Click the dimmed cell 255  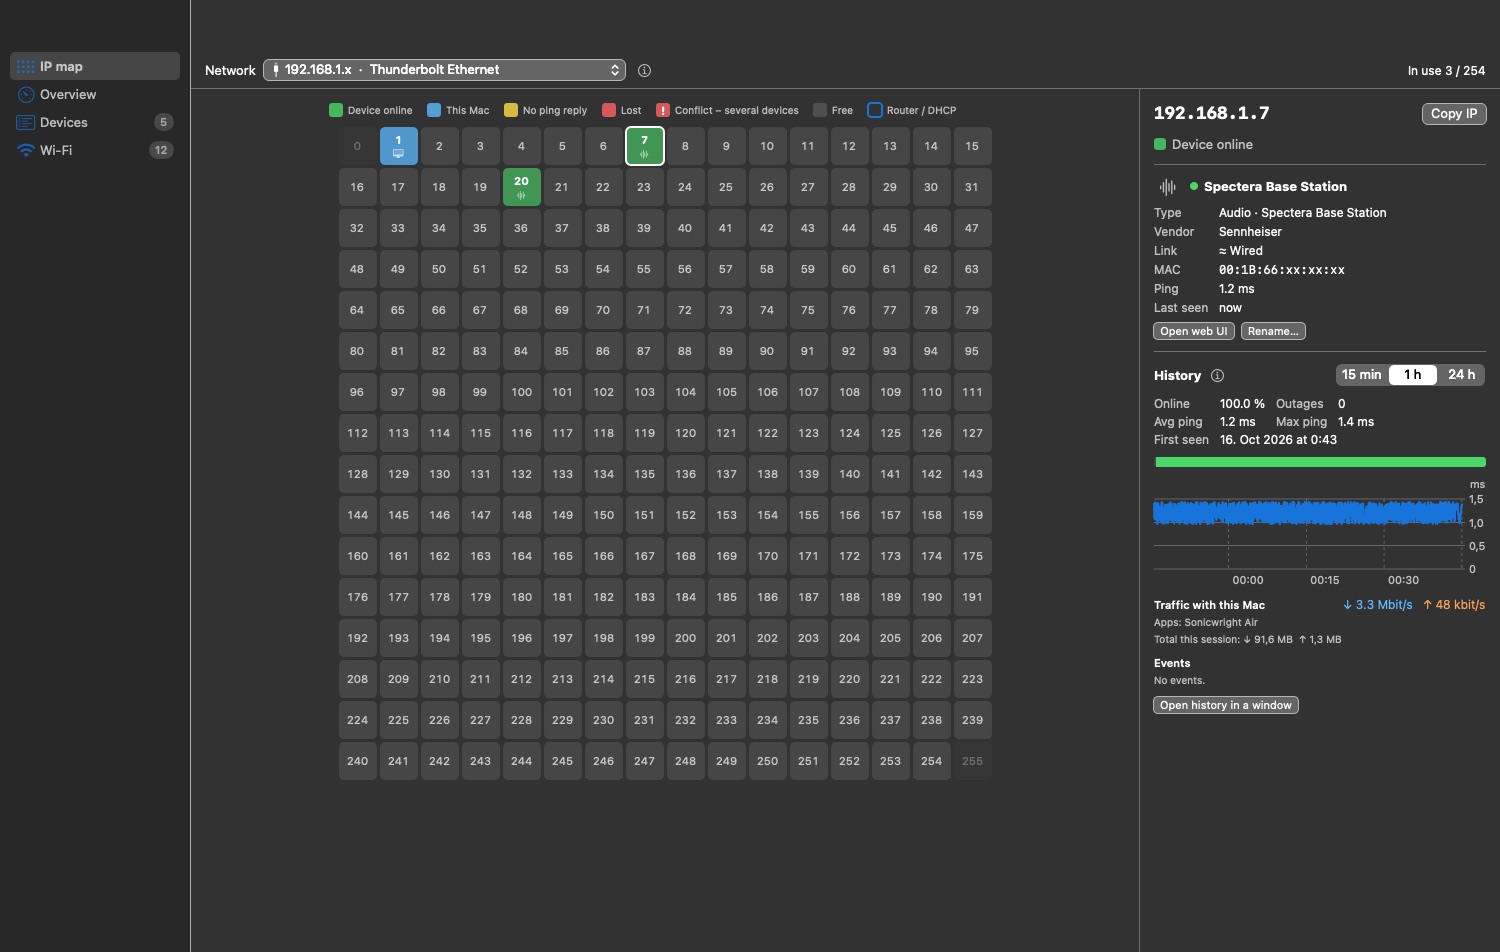point(972,761)
